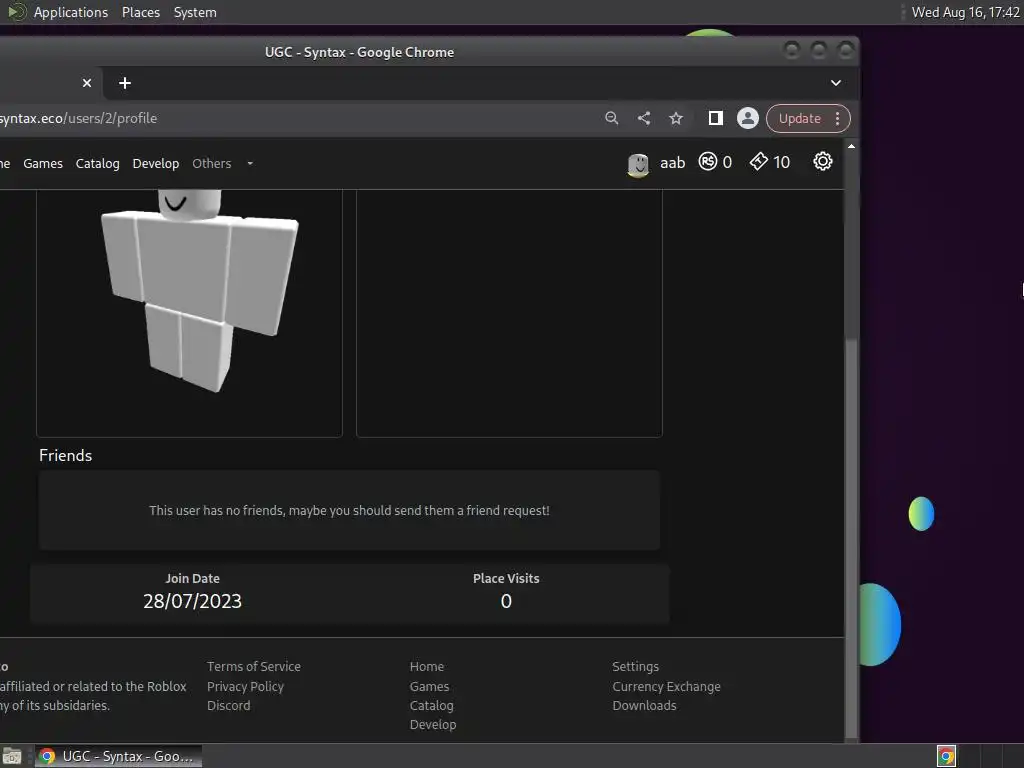1024x768 pixels.
Task: Close the current Chrome tab
Action: click(87, 83)
